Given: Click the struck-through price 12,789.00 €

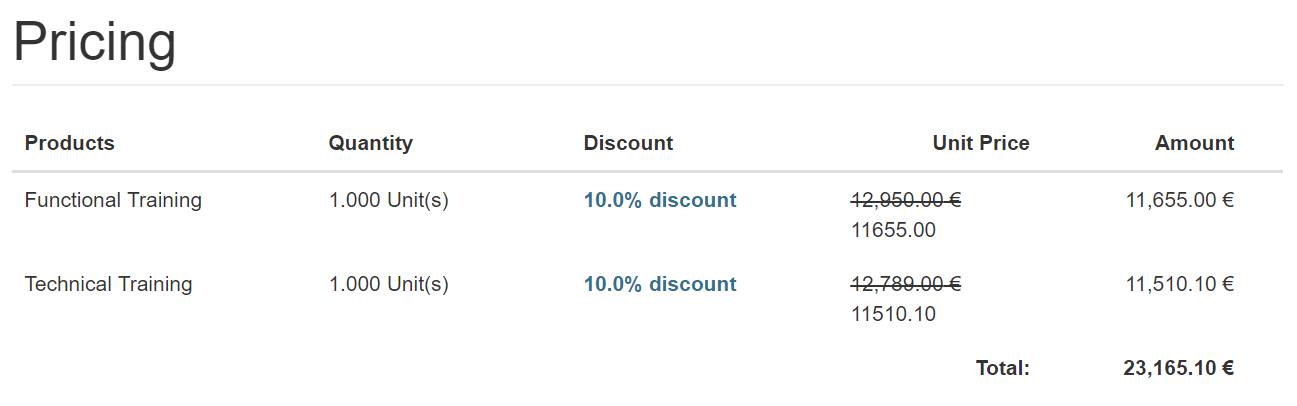Looking at the screenshot, I should pos(906,284).
